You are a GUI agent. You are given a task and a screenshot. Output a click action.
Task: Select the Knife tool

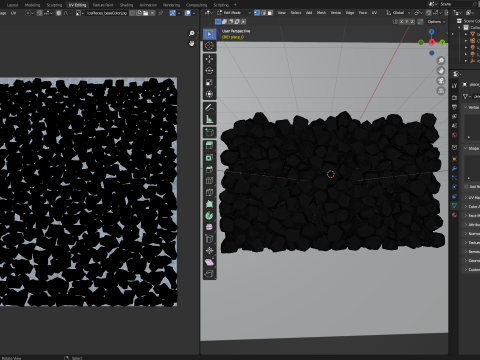pyautogui.click(x=209, y=192)
